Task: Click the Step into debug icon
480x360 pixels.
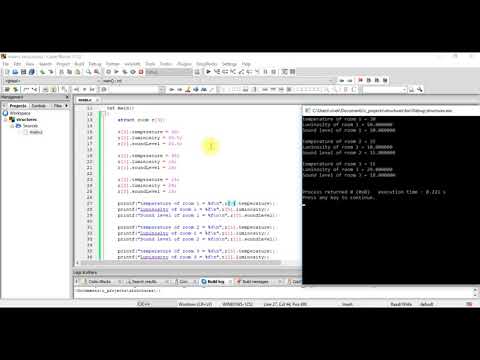Action: coord(233,72)
